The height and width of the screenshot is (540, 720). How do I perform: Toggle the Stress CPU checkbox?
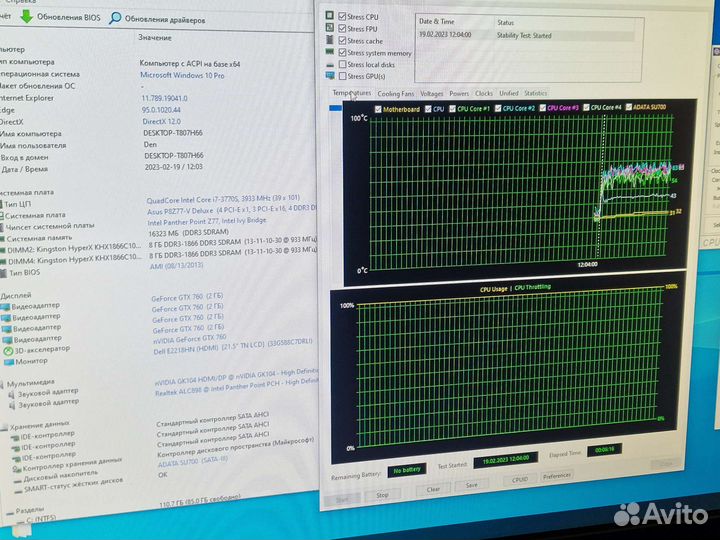tap(342, 16)
